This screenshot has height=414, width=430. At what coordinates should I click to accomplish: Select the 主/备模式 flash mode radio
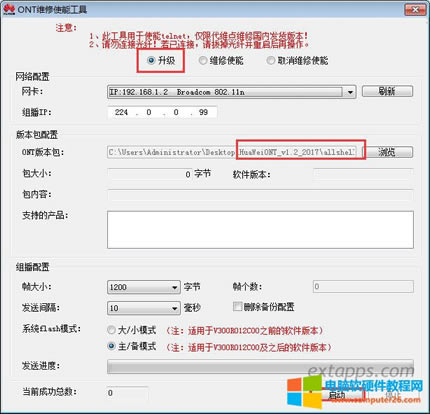[111, 346]
